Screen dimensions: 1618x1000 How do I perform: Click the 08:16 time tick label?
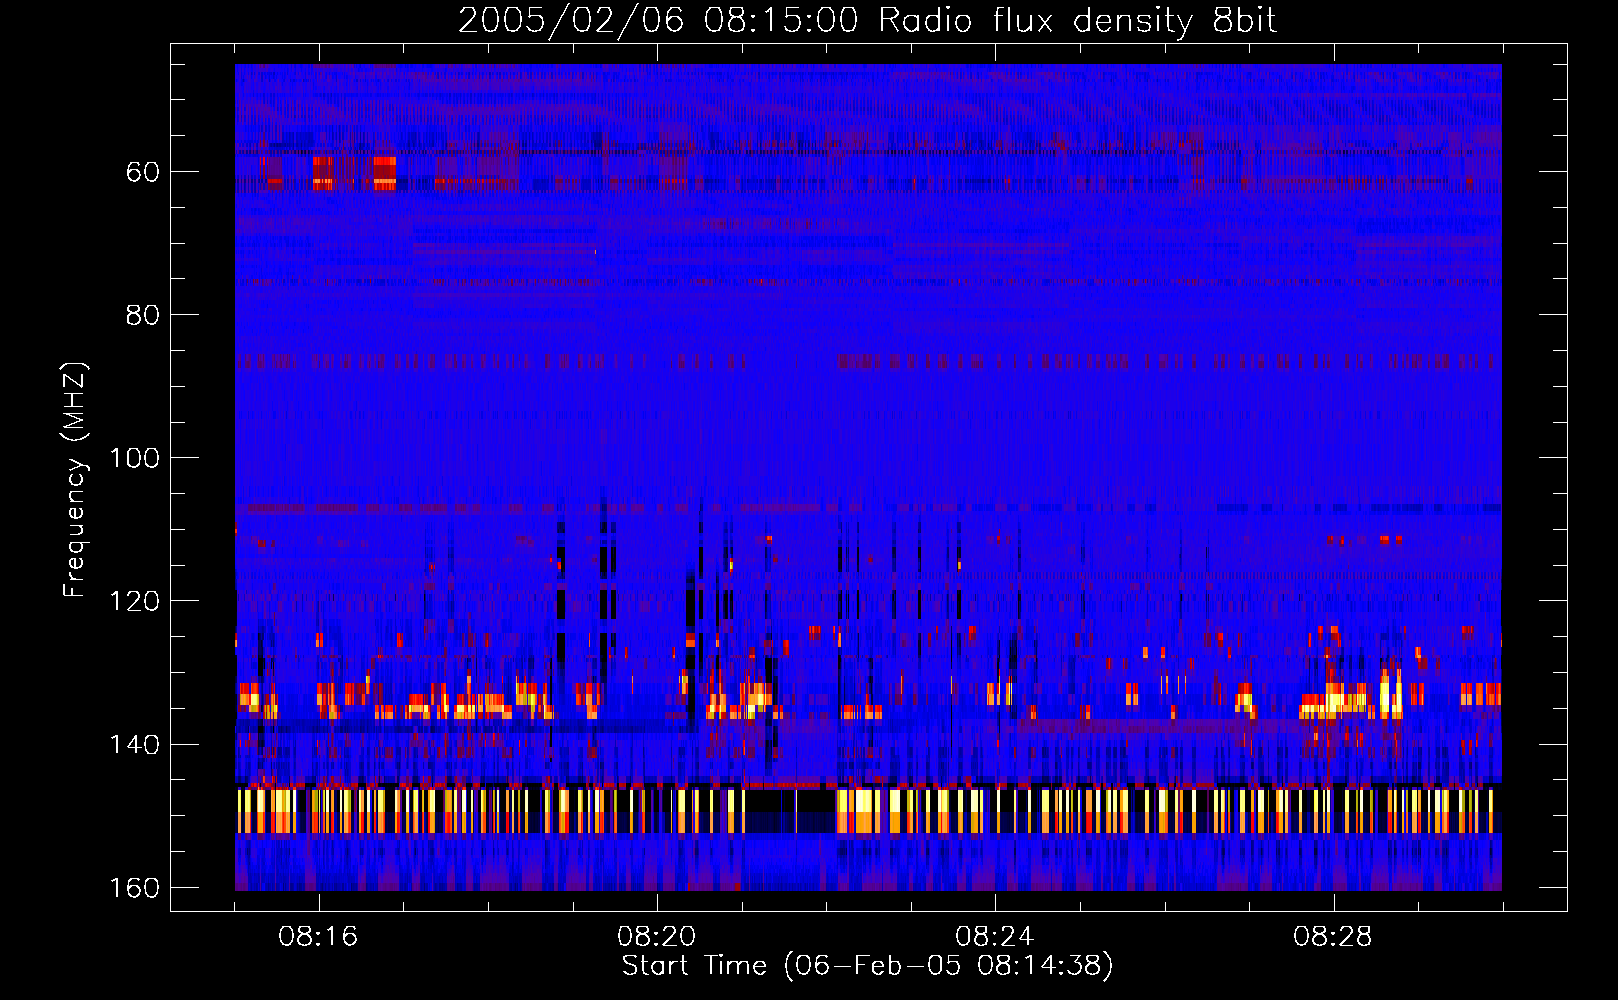pyautogui.click(x=318, y=937)
